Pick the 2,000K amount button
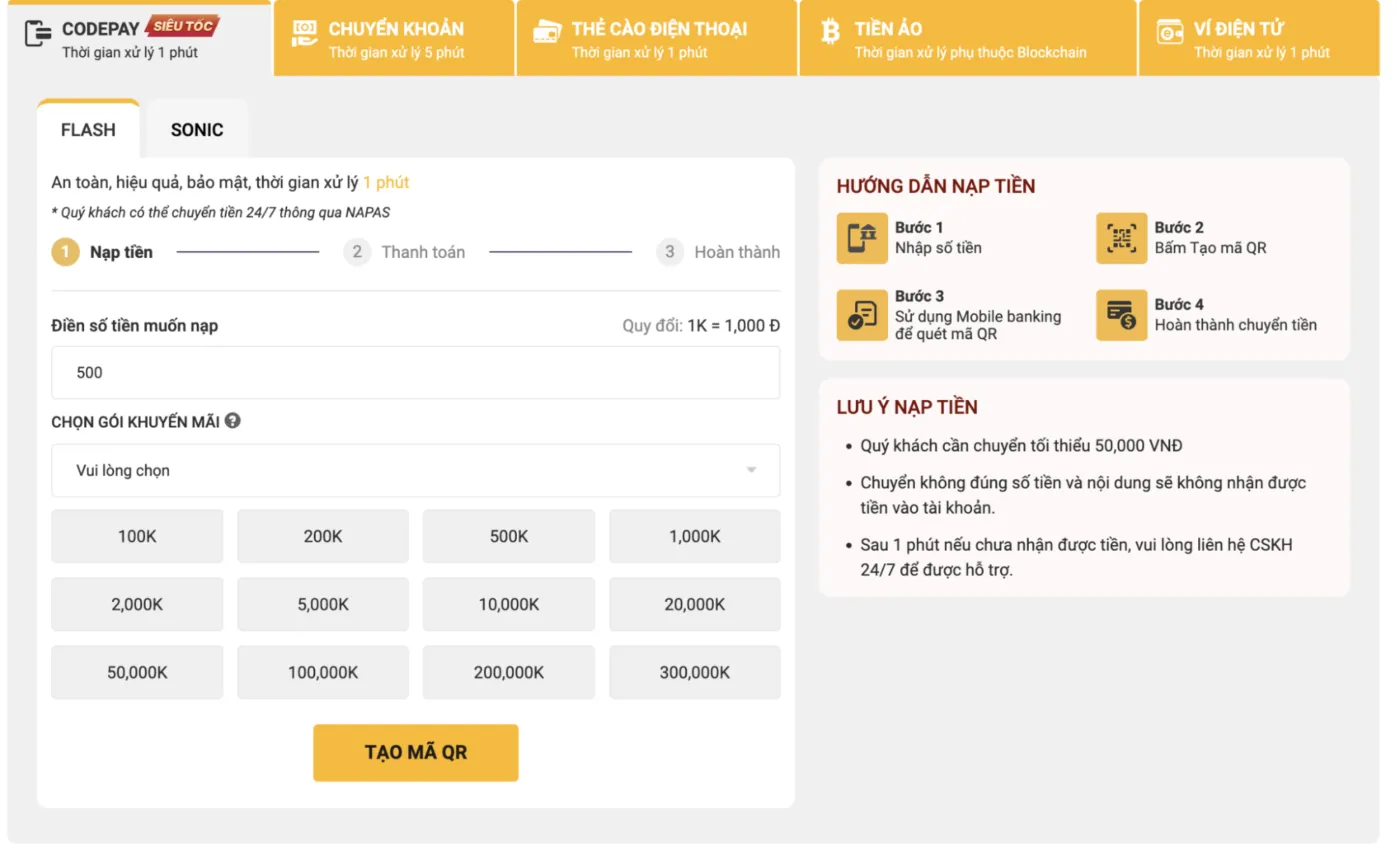Viewport: 1400px width, 857px height. click(137, 604)
